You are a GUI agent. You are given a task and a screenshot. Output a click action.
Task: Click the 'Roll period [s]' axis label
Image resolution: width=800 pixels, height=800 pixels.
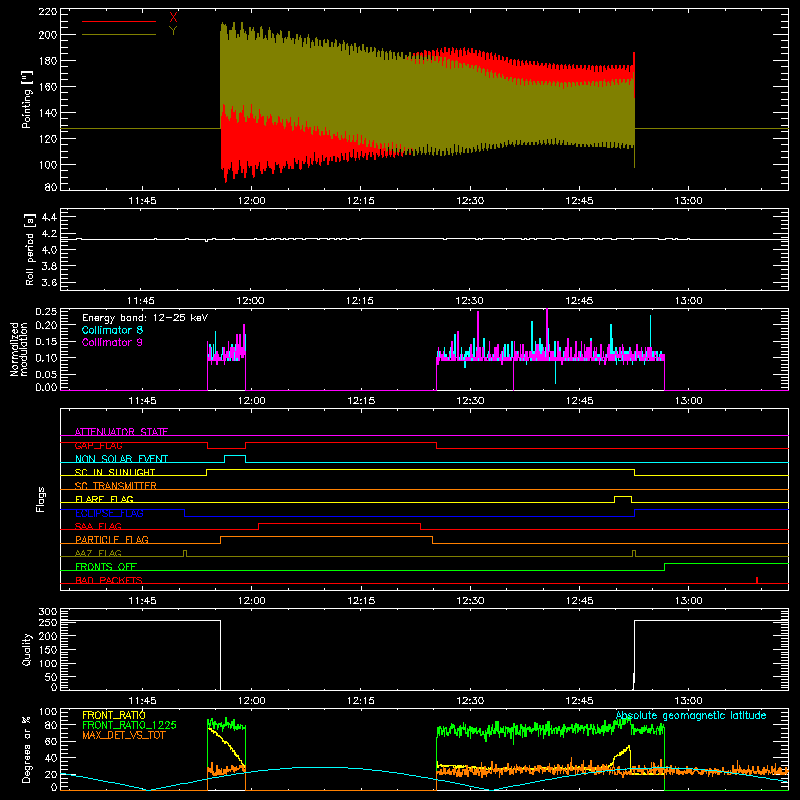pyautogui.click(x=30, y=249)
